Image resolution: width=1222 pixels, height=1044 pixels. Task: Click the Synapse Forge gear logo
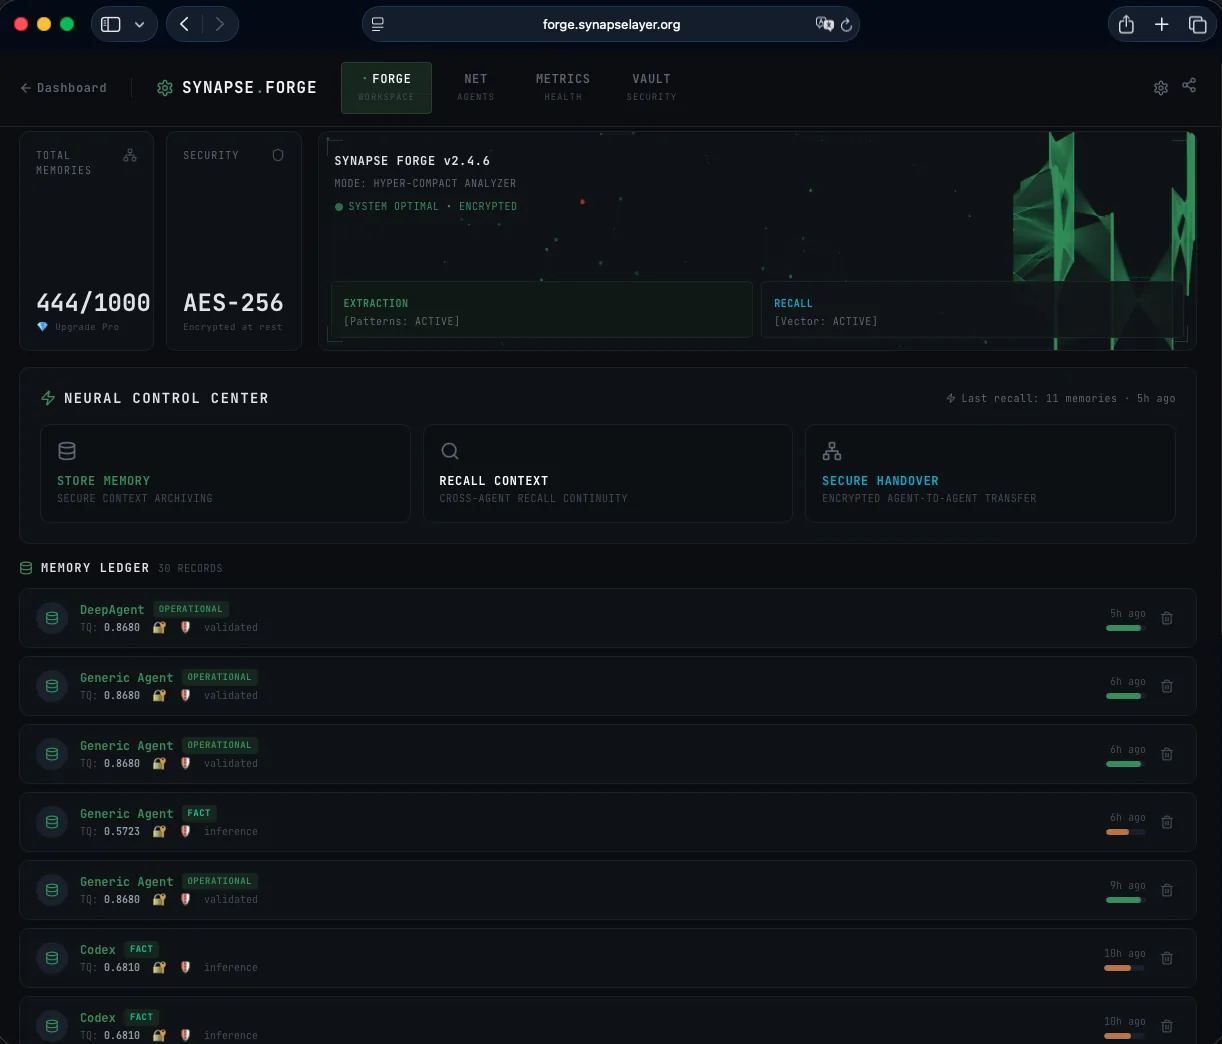tap(165, 88)
